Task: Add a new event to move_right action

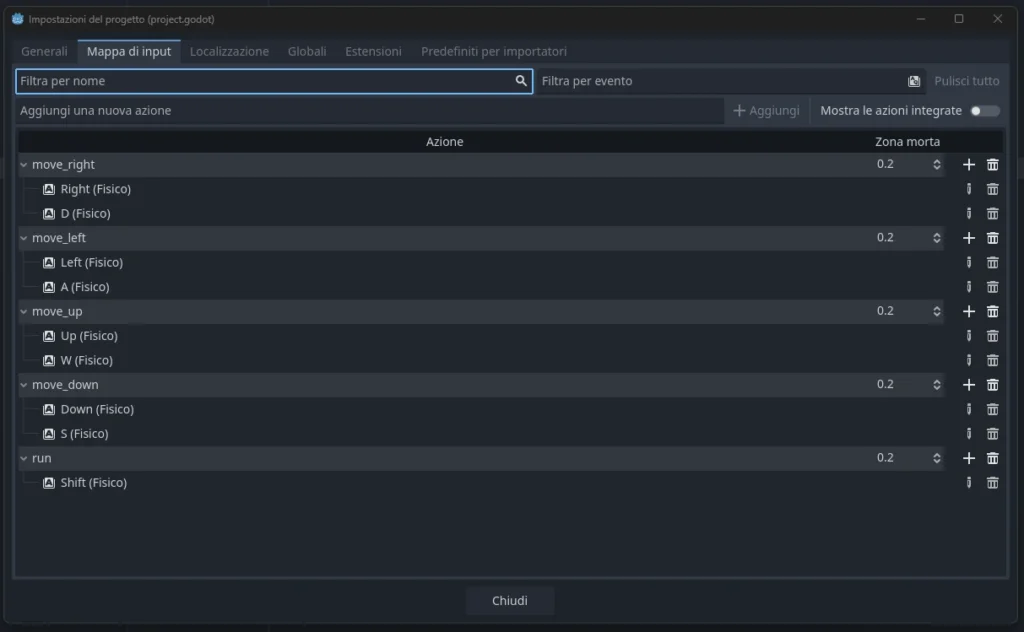Action: (968, 164)
